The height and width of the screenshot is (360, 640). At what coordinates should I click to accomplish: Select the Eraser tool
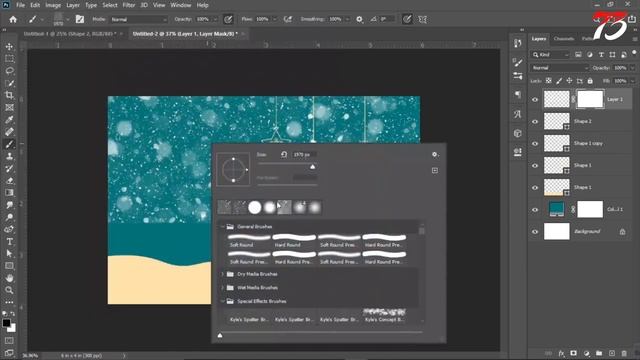[9, 180]
